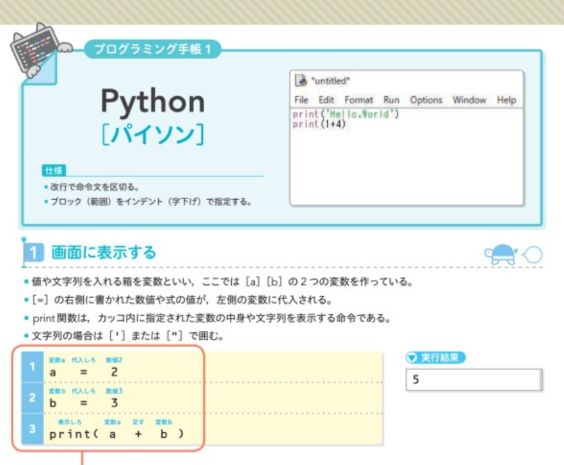Open the File menu in the untitled window

point(301,100)
